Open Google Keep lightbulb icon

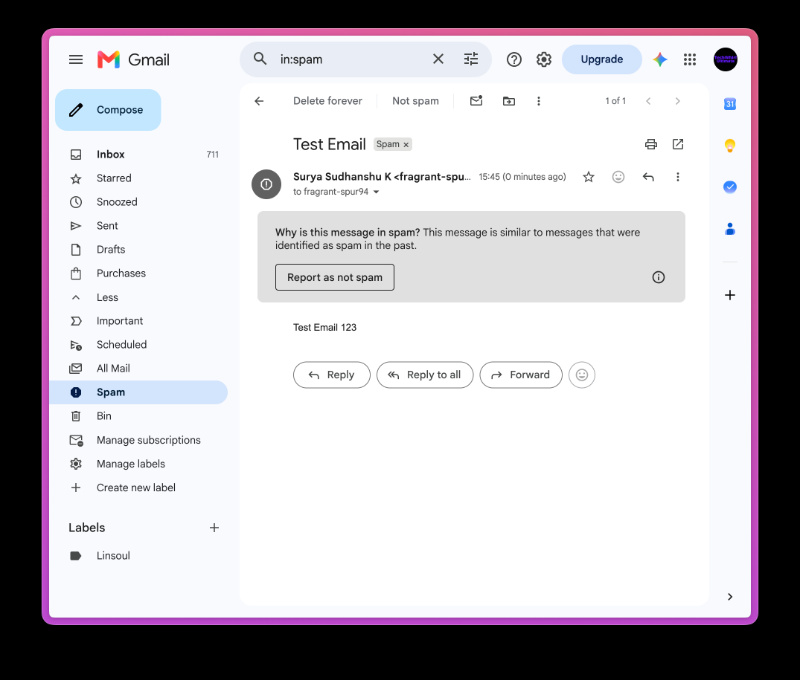point(730,146)
